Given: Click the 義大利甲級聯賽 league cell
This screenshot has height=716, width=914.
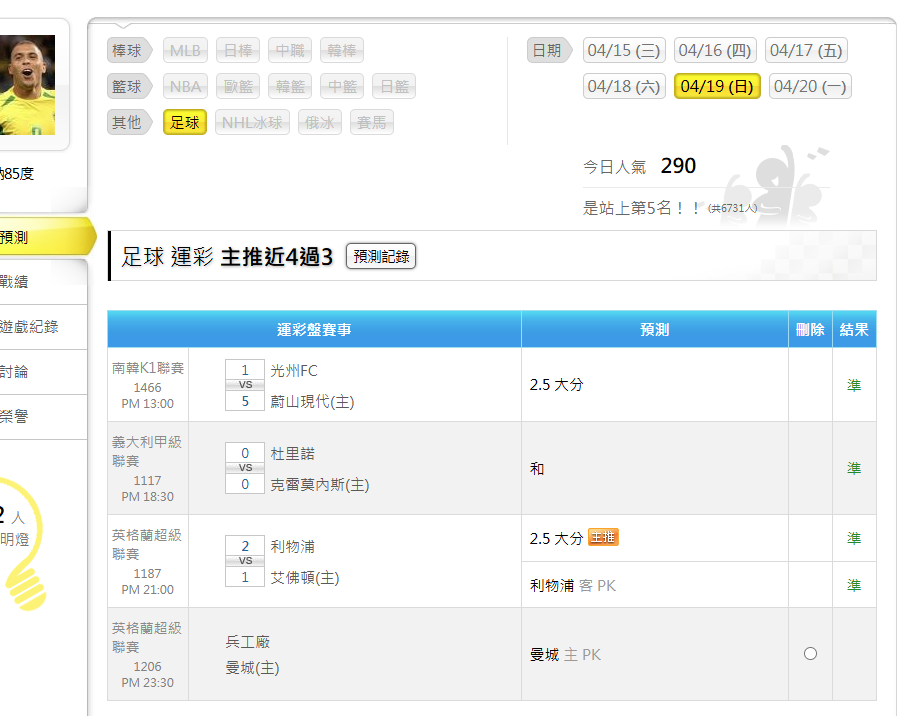Looking at the screenshot, I should pyautogui.click(x=148, y=468).
